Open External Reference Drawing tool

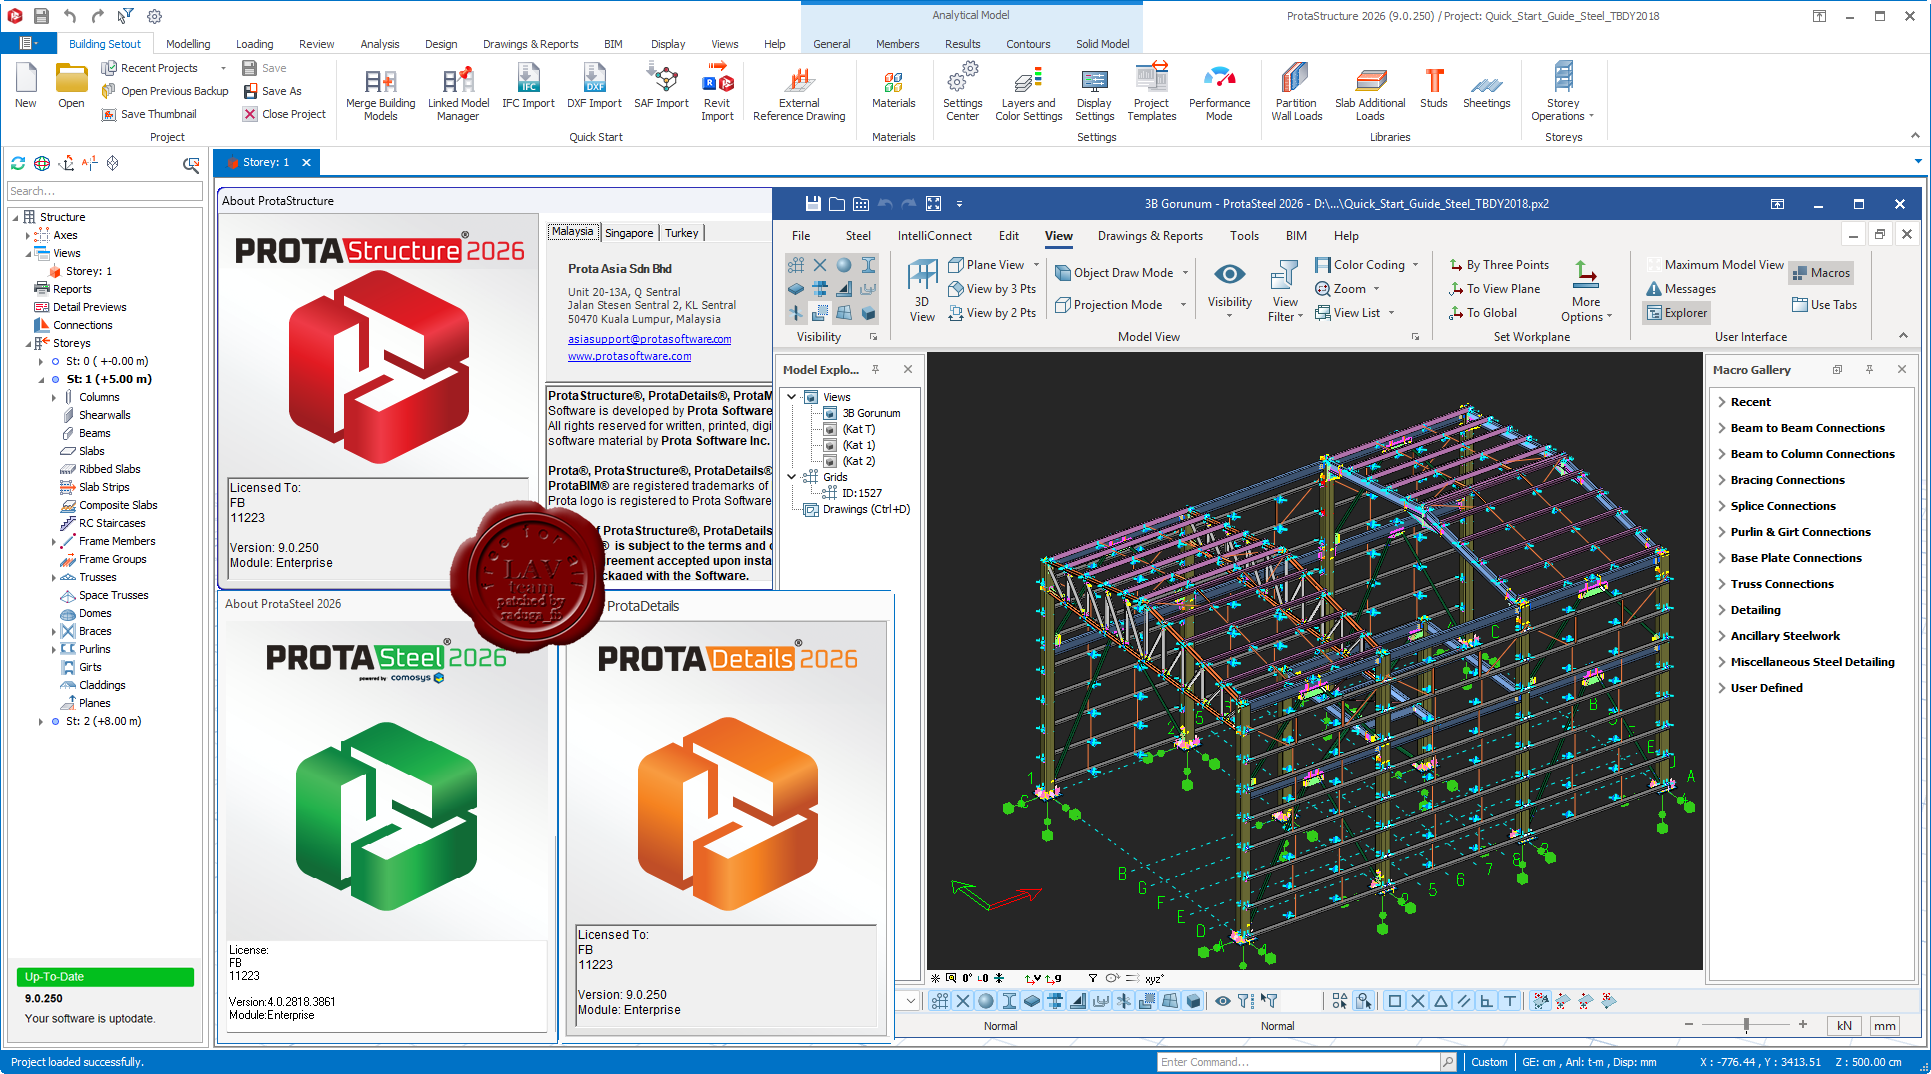coord(799,92)
